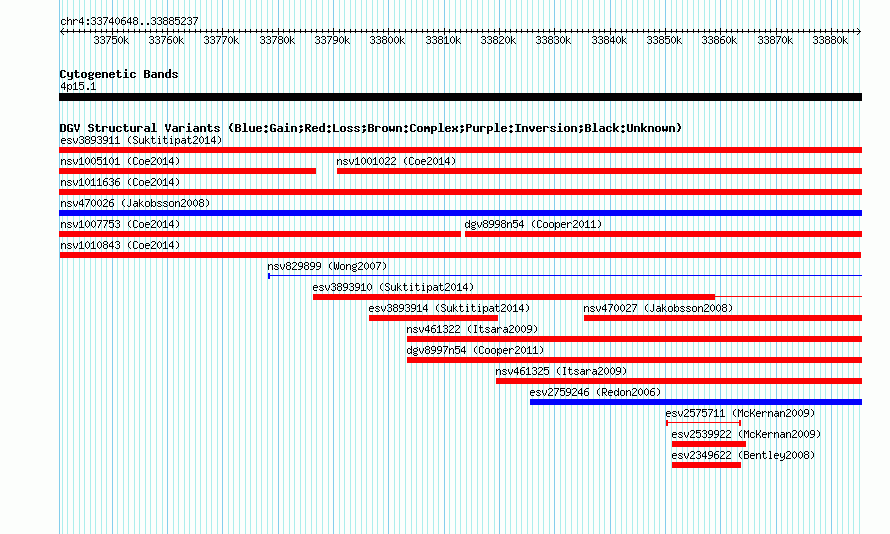Click the 33830k ruler tick label
The width and height of the screenshot is (890, 534).
553,40
